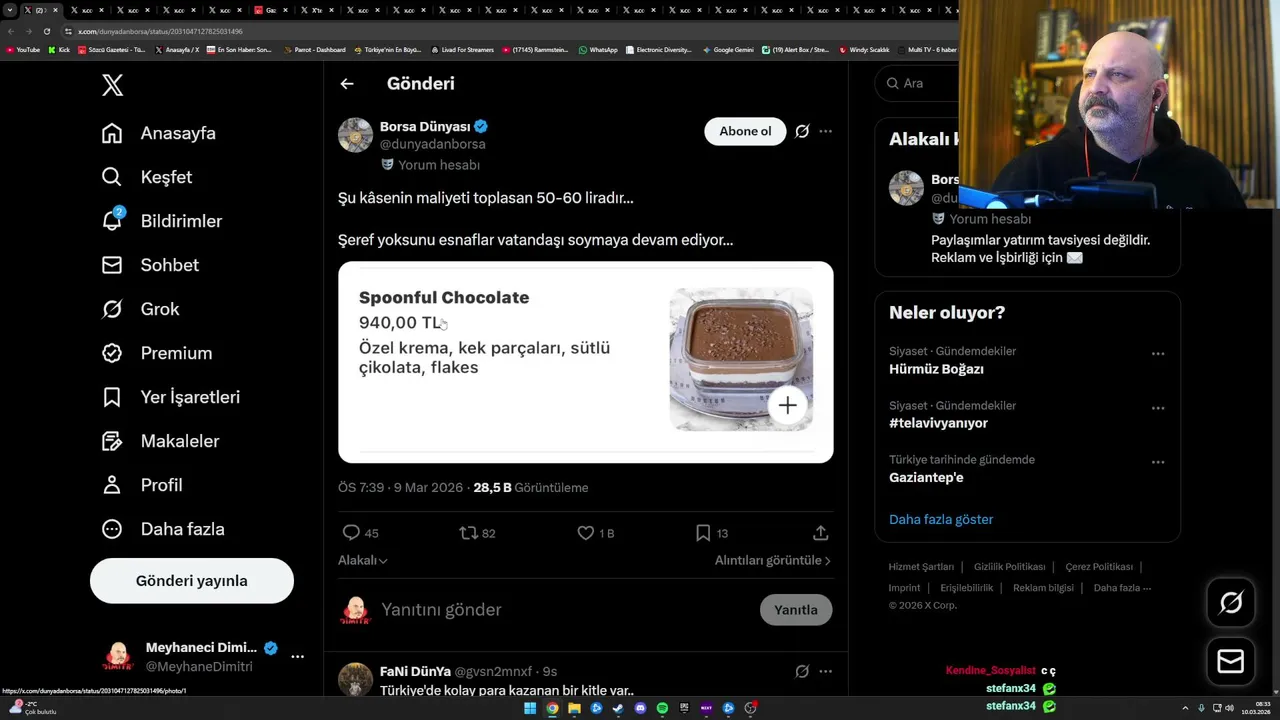Open Steam from the taskbar

618,708
